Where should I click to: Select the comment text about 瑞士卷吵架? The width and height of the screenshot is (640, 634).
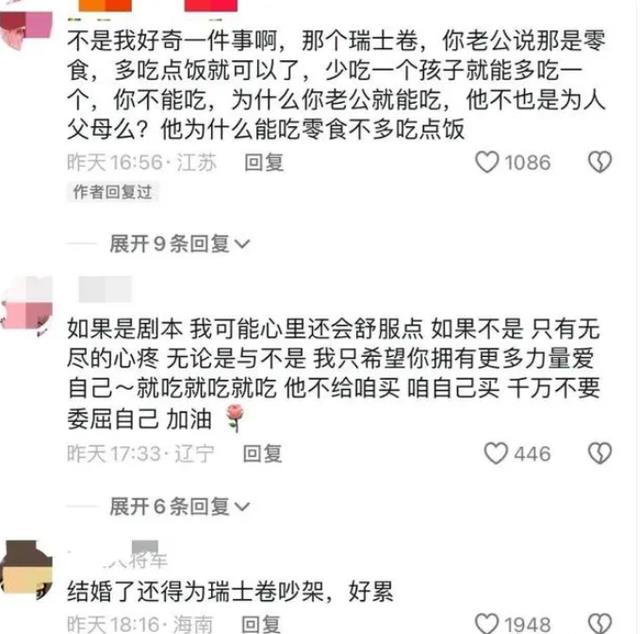[231, 592]
